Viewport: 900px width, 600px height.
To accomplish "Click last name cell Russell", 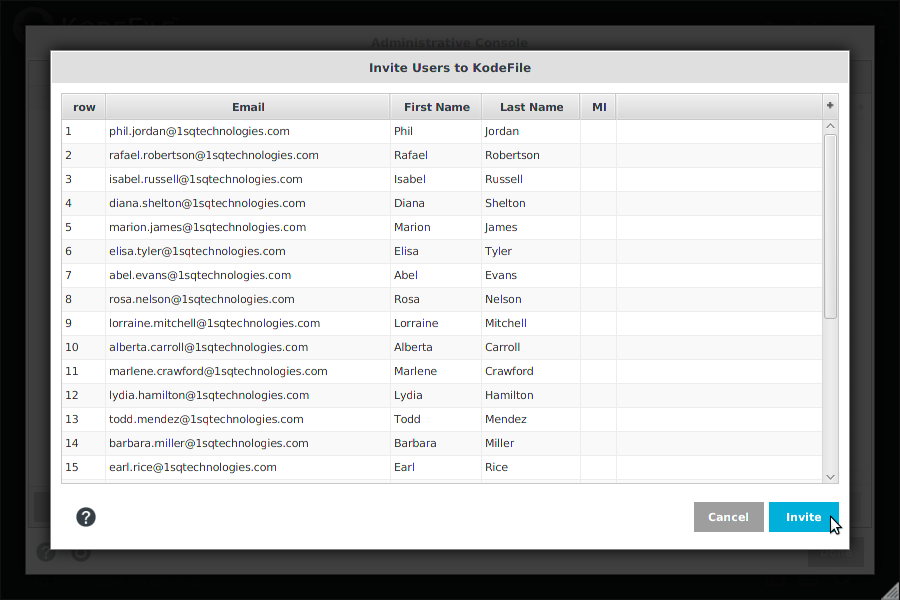I will click(531, 180).
